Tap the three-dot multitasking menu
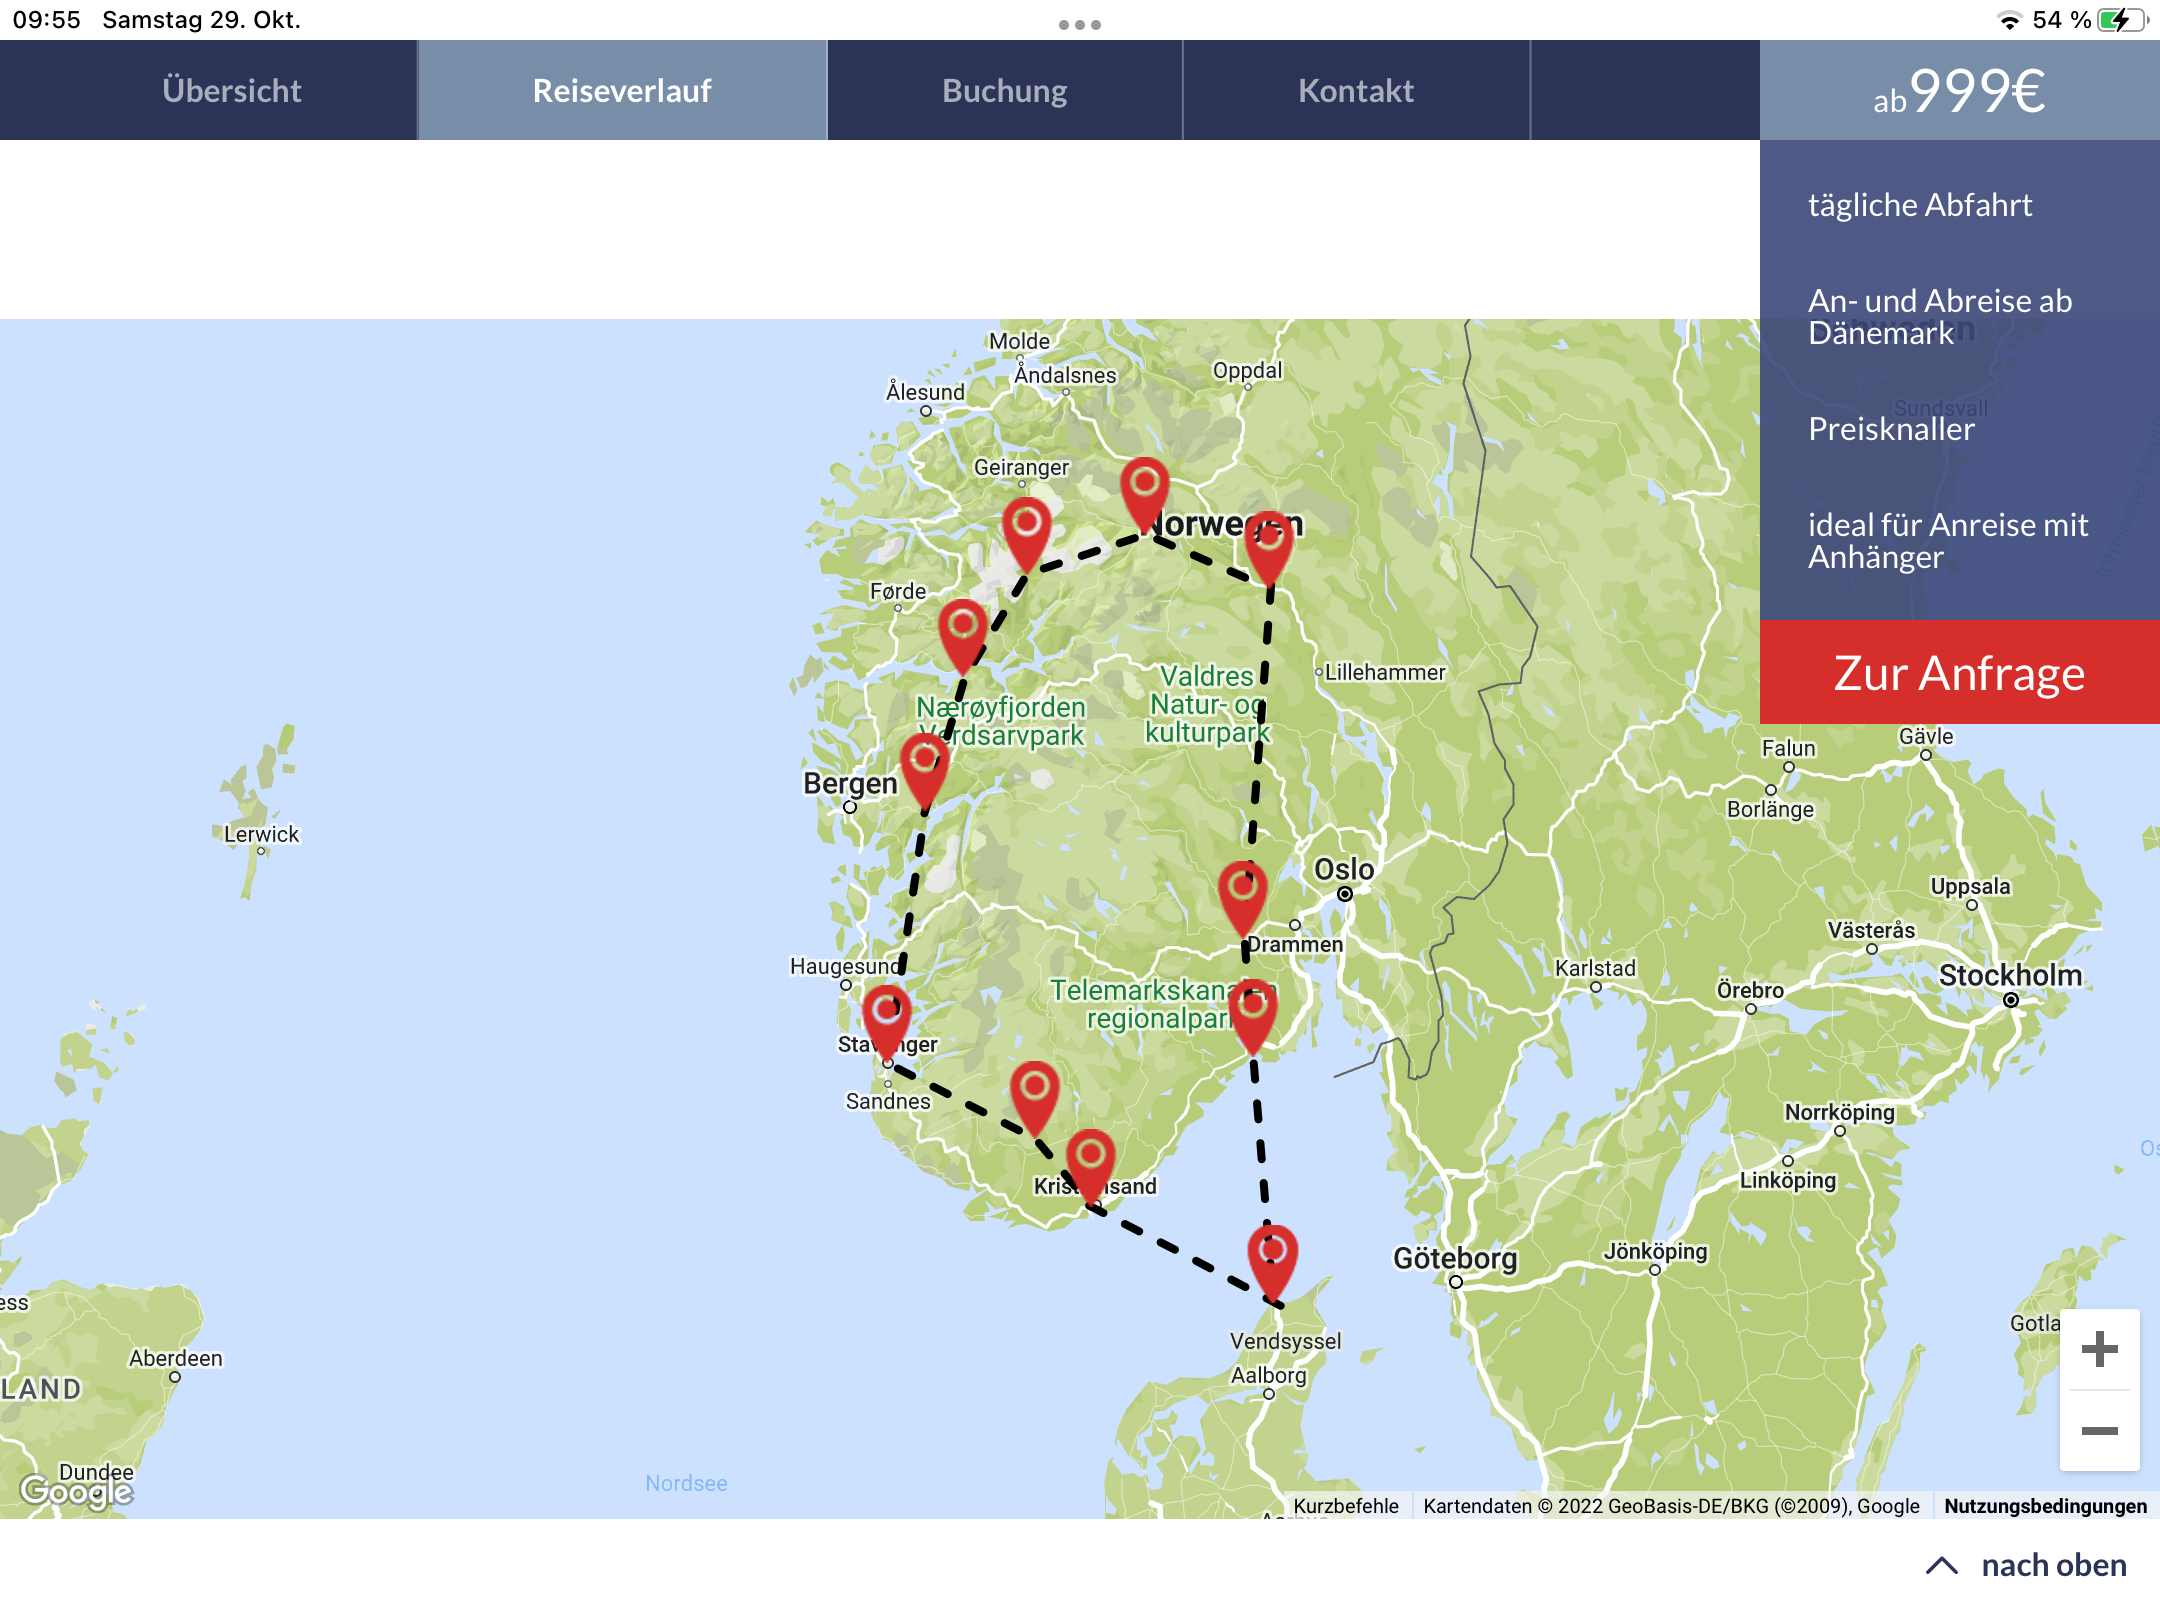This screenshot has width=2160, height=1620. pos(1080,25)
